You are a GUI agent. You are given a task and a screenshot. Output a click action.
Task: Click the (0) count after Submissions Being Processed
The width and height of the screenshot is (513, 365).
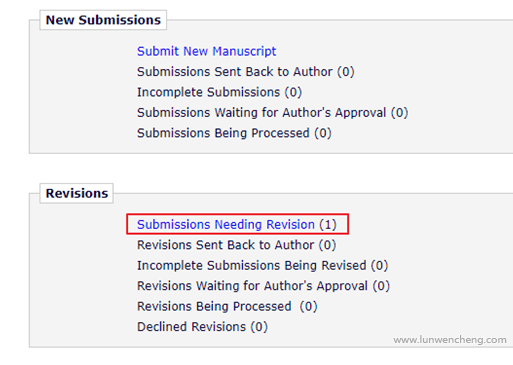pyautogui.click(x=323, y=133)
